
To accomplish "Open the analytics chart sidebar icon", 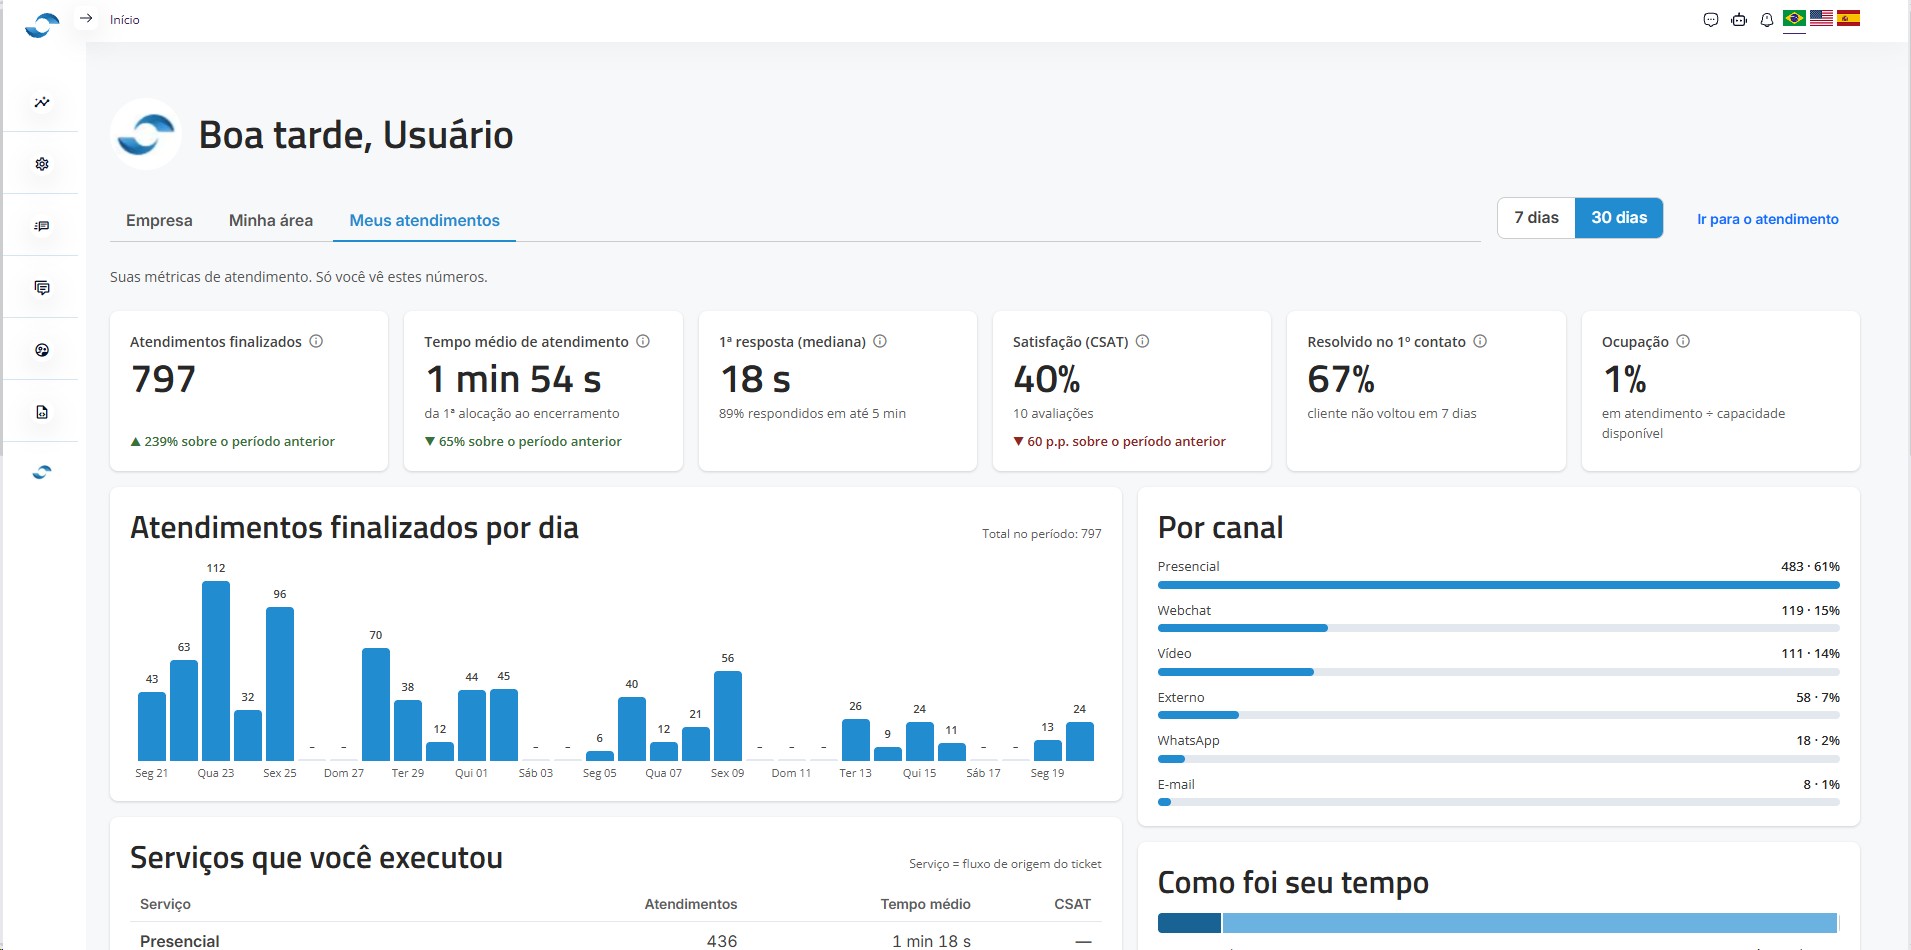I will (42, 102).
